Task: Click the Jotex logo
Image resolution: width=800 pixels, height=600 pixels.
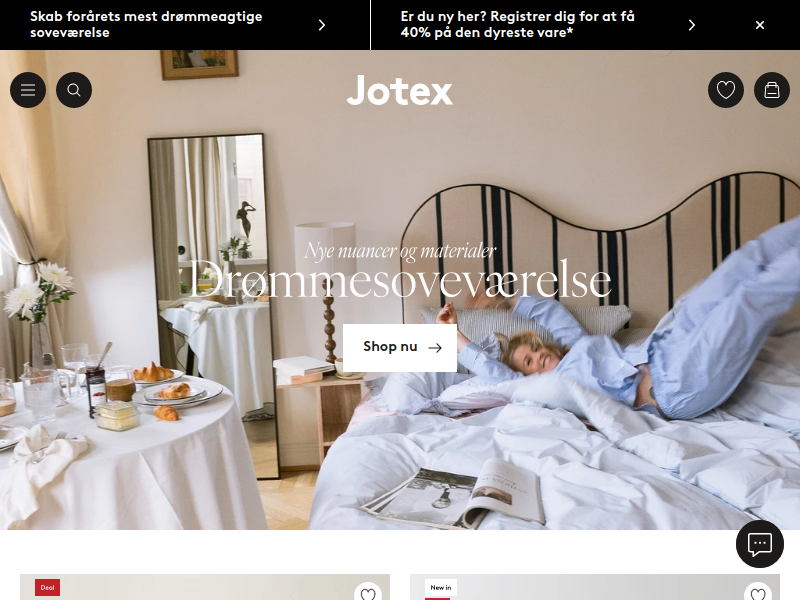Action: coord(399,90)
